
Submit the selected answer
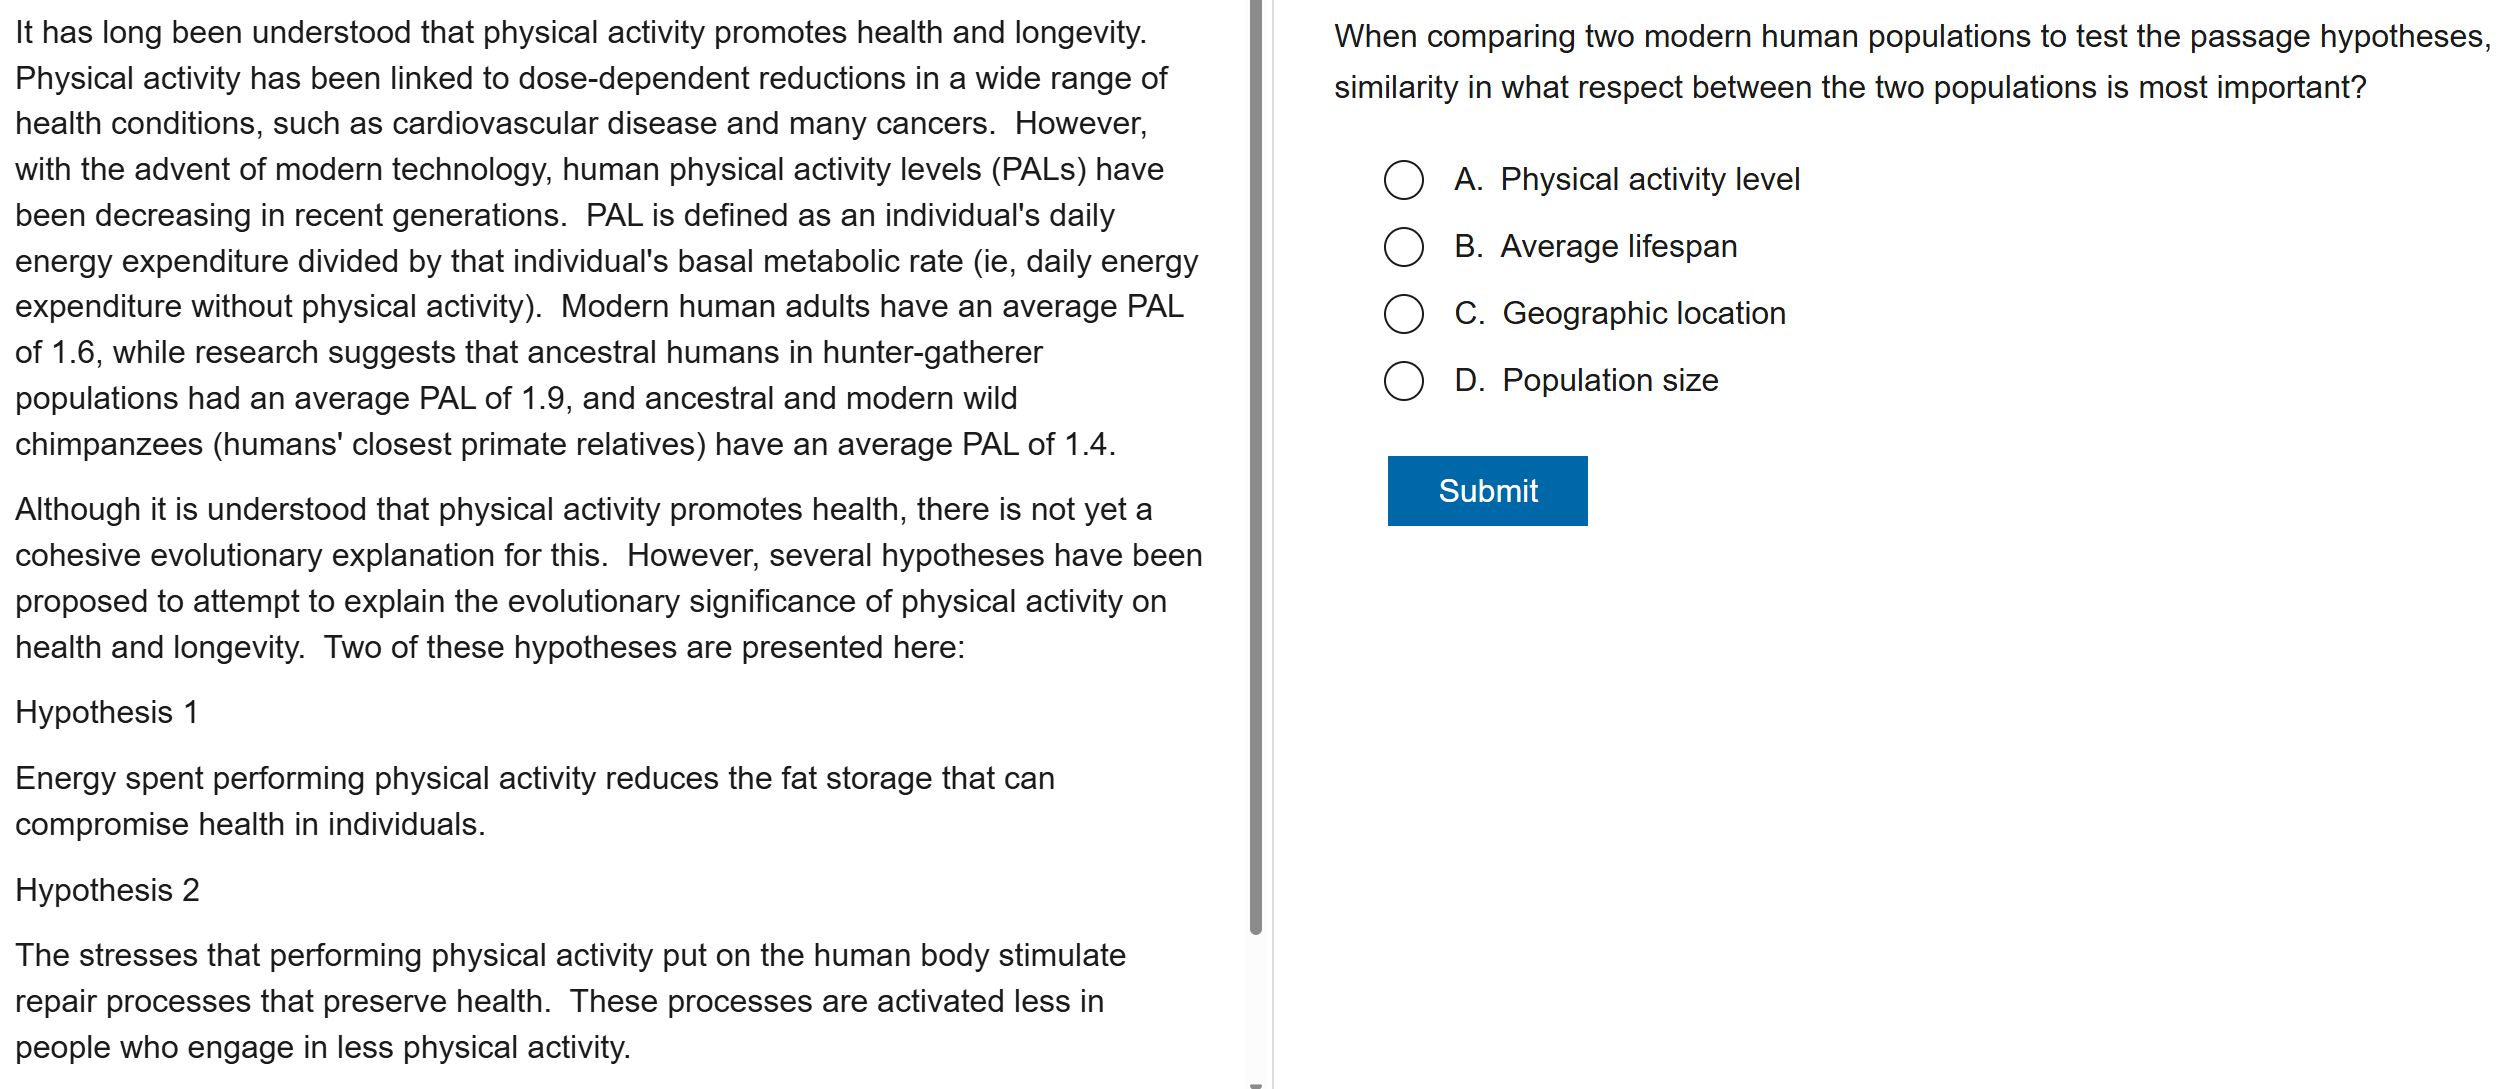coord(1487,491)
